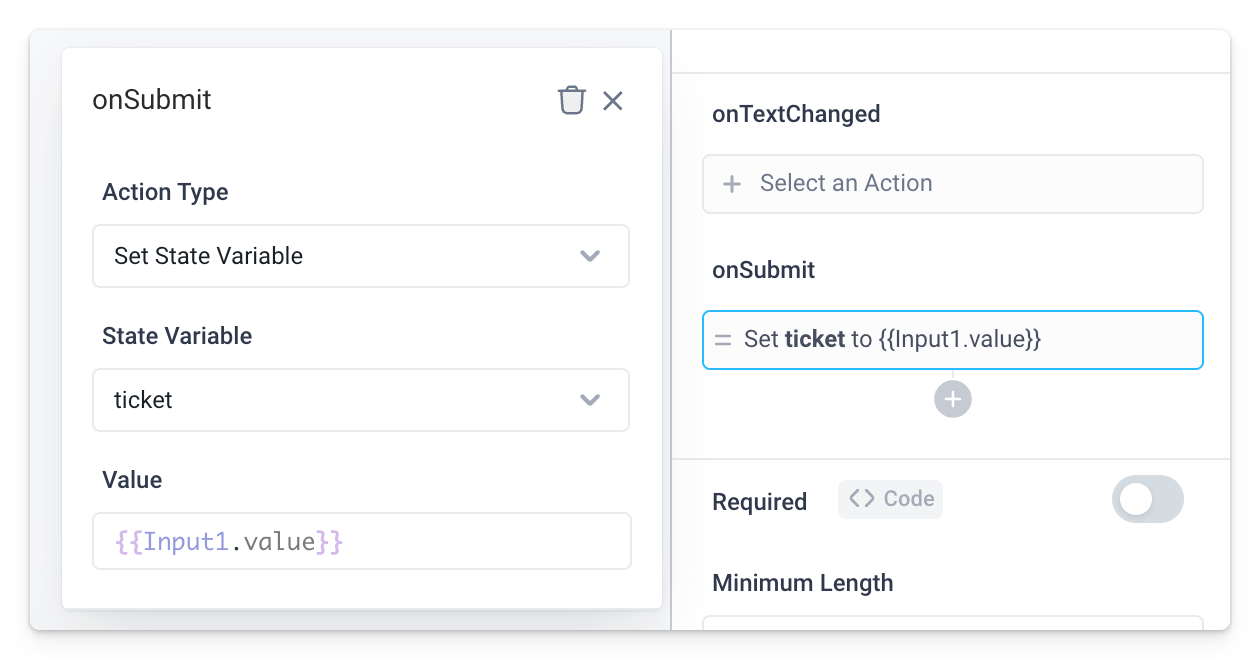The width and height of the screenshot is (1260, 660).
Task: Open the Set State Variable action type dropdown
Action: pos(361,256)
